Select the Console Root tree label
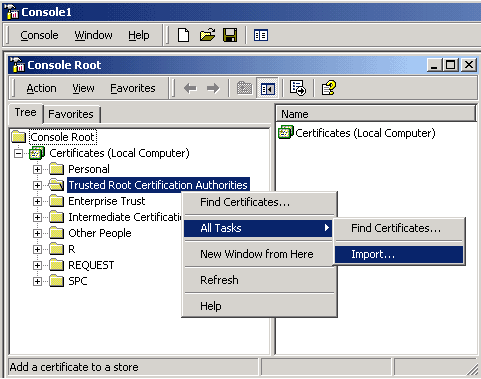 (x=63, y=137)
